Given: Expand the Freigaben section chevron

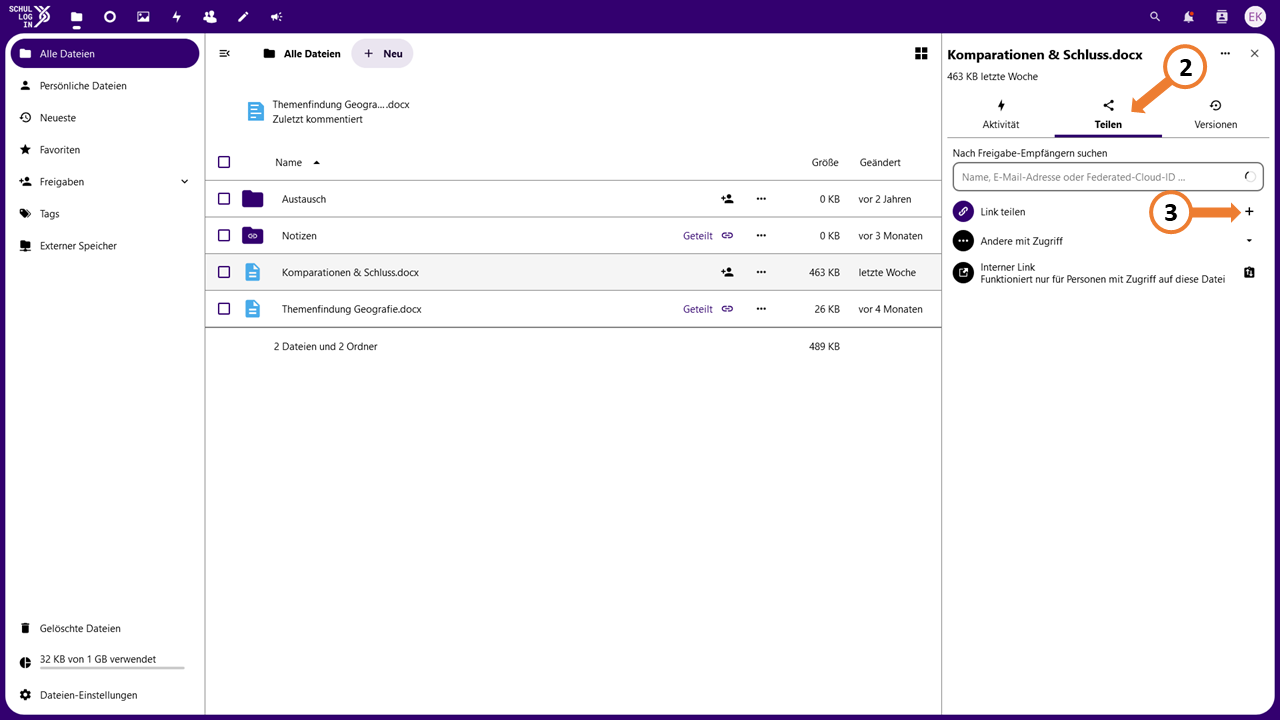Looking at the screenshot, I should tap(184, 182).
